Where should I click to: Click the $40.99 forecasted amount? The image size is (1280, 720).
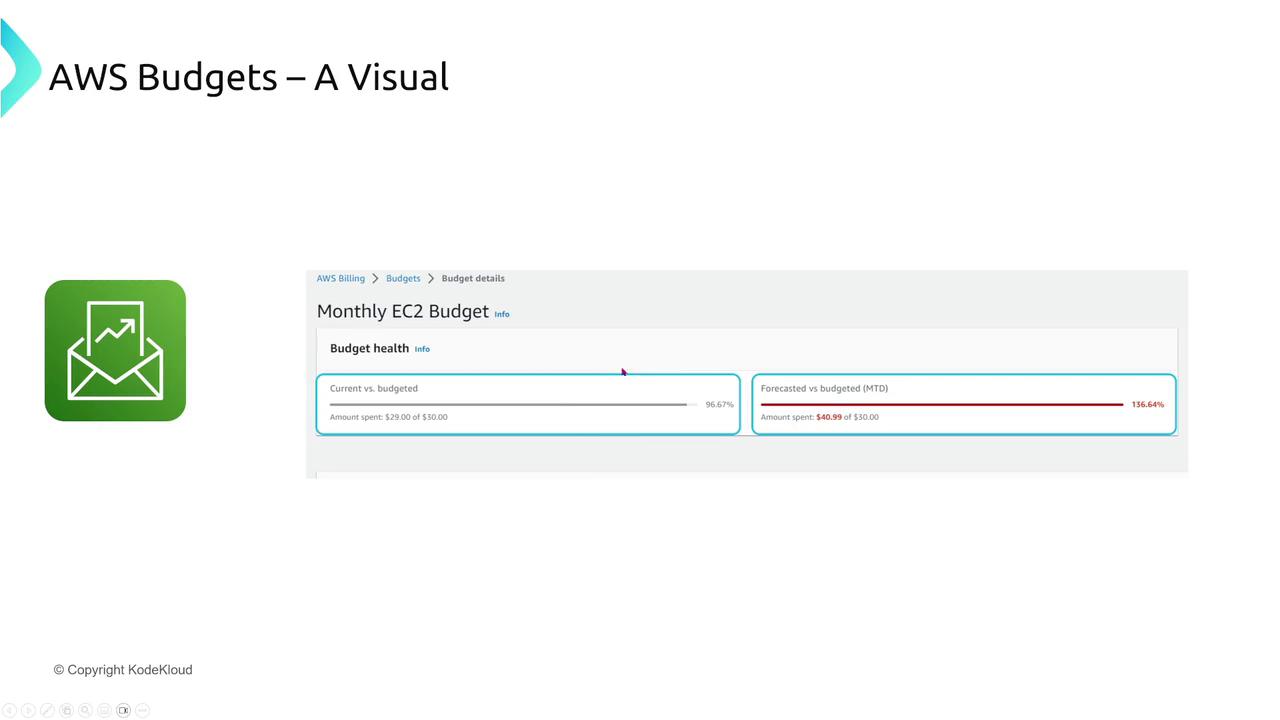point(829,417)
